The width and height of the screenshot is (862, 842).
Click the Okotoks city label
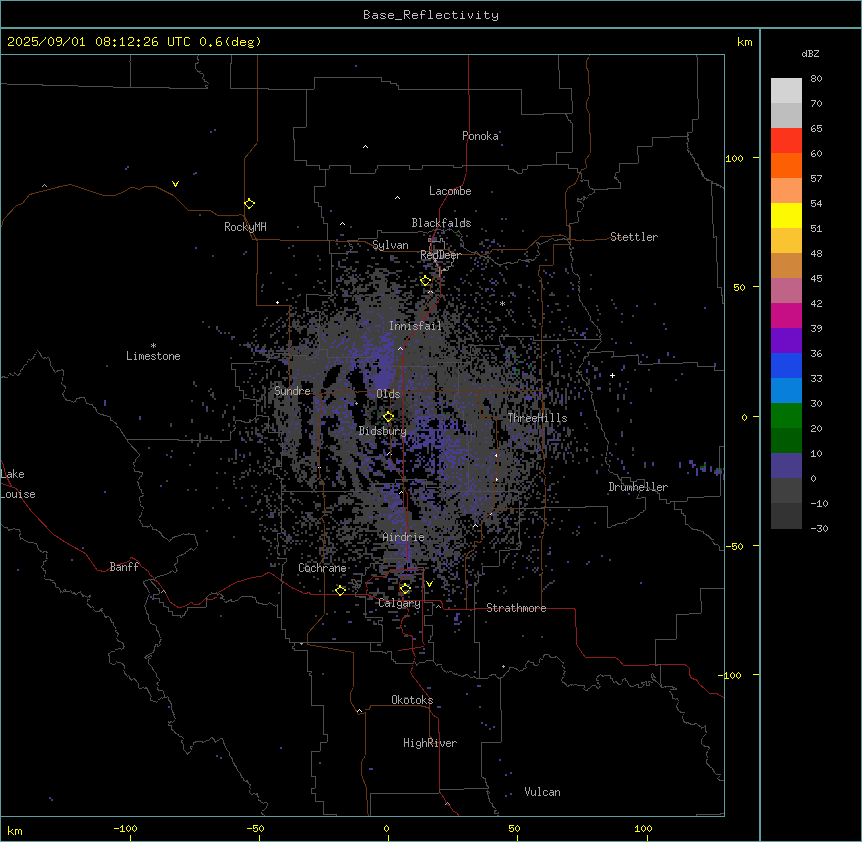tap(412, 700)
